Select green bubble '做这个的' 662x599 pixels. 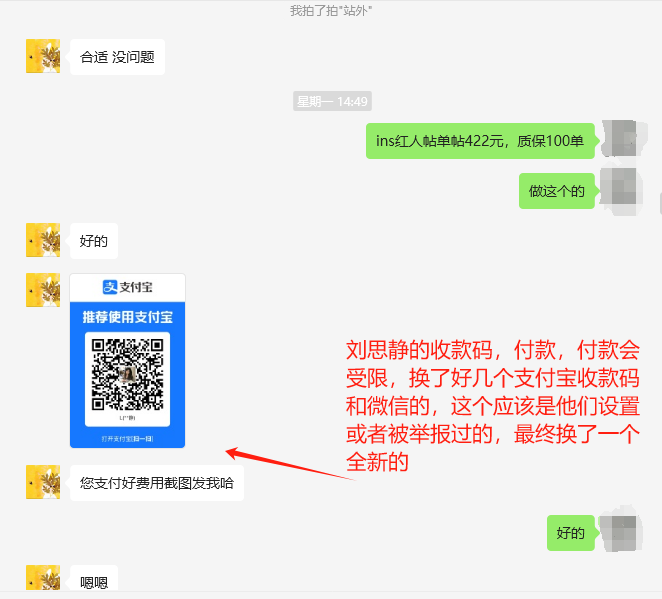[x=557, y=191]
